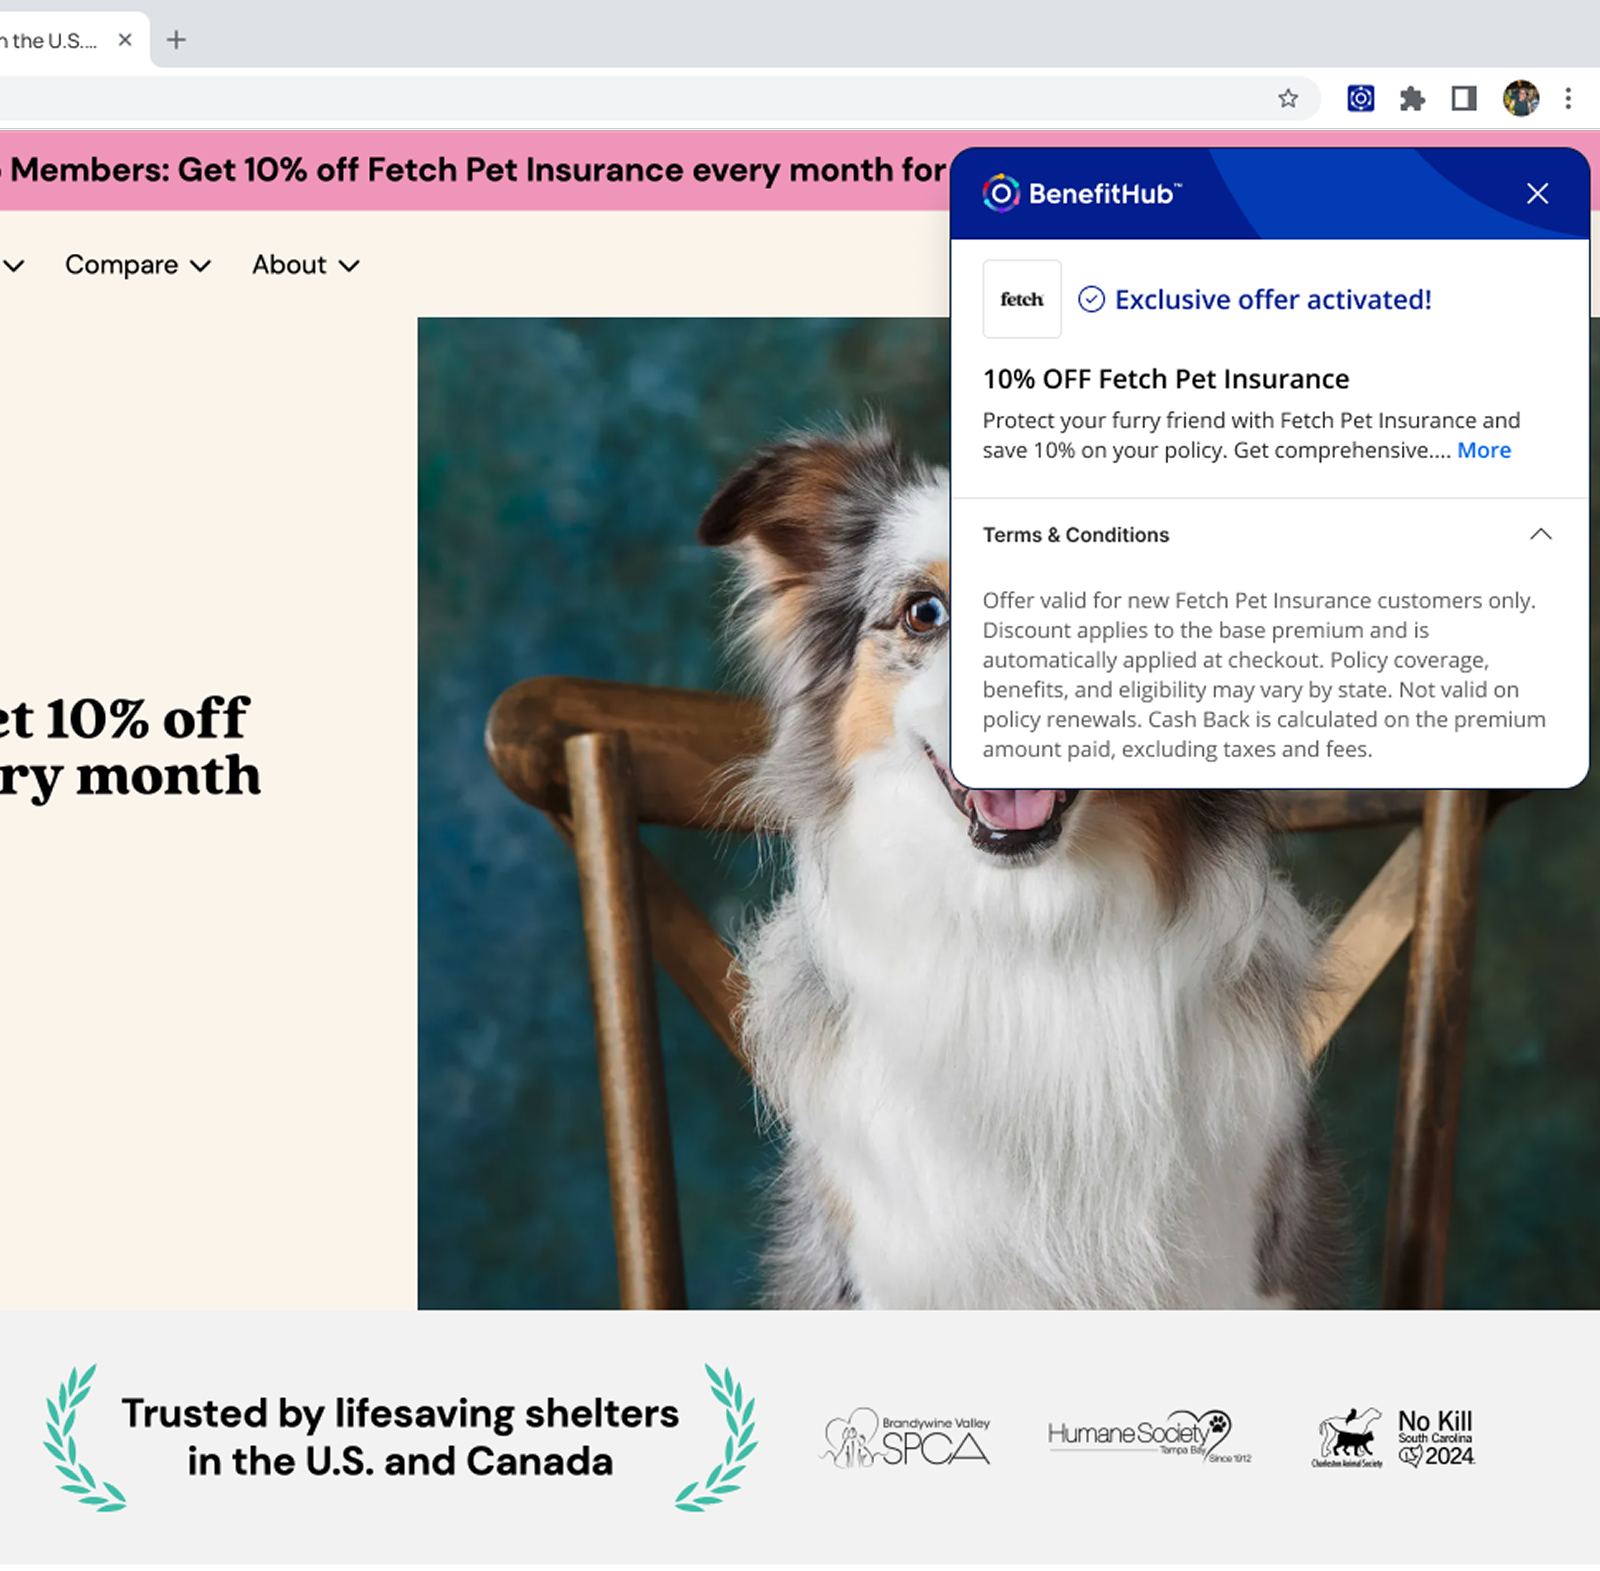The width and height of the screenshot is (1600, 1571).
Task: Open the BenefitHub extension icon in toolbar
Action: [x=1360, y=98]
